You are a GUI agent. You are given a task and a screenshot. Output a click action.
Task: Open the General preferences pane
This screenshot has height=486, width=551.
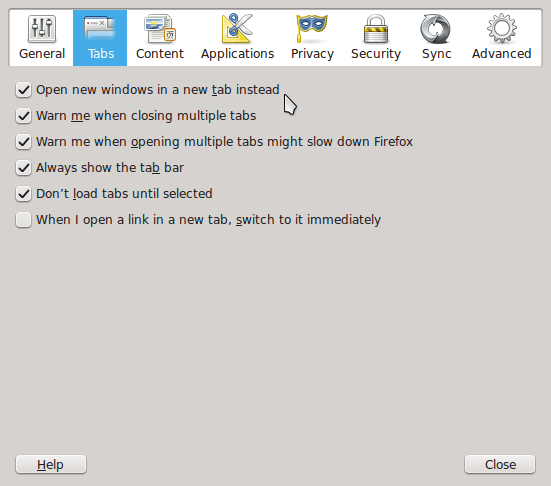coord(42,38)
